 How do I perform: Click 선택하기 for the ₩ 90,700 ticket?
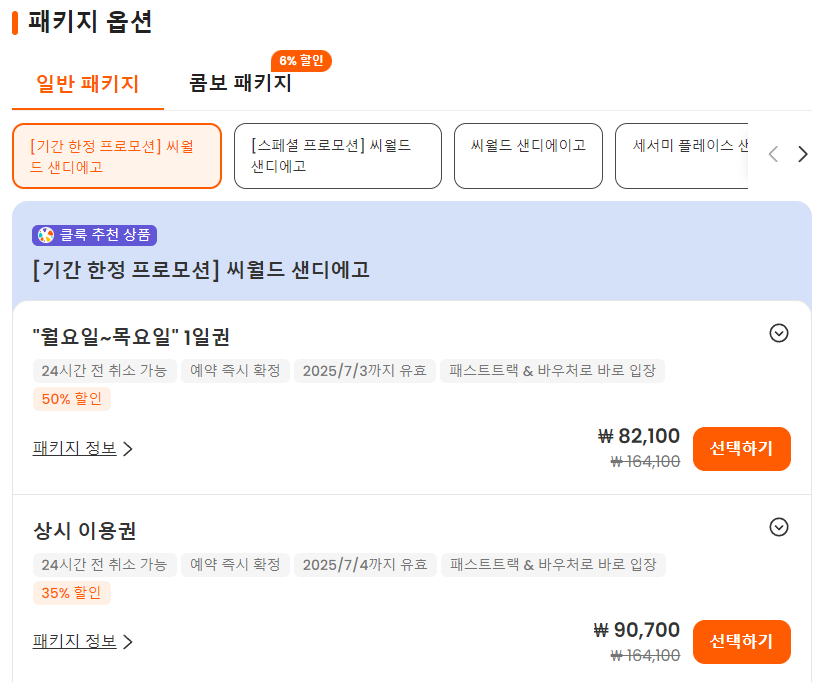[x=742, y=642]
